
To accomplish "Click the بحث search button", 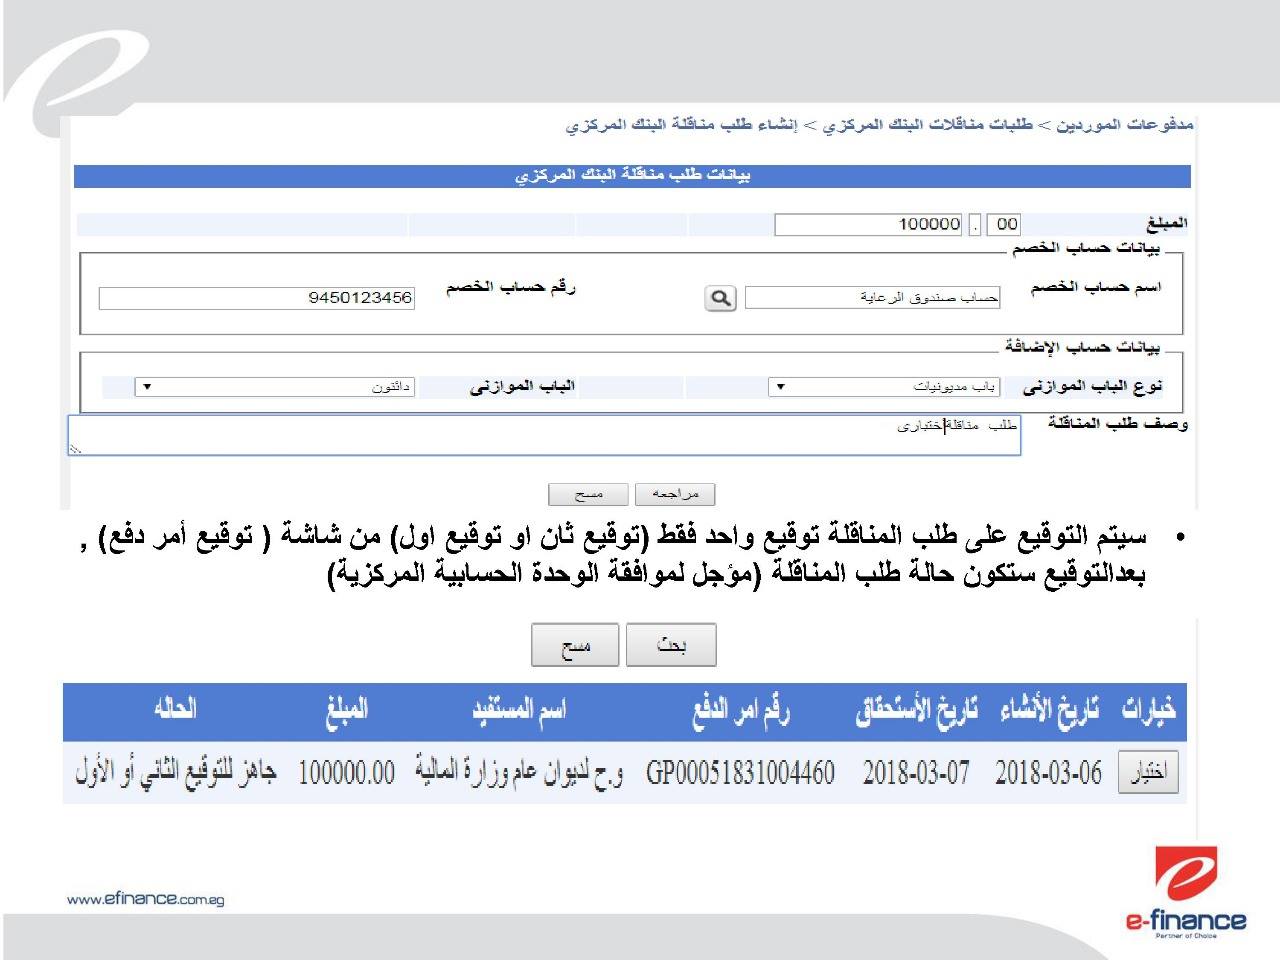I will tap(671, 645).
